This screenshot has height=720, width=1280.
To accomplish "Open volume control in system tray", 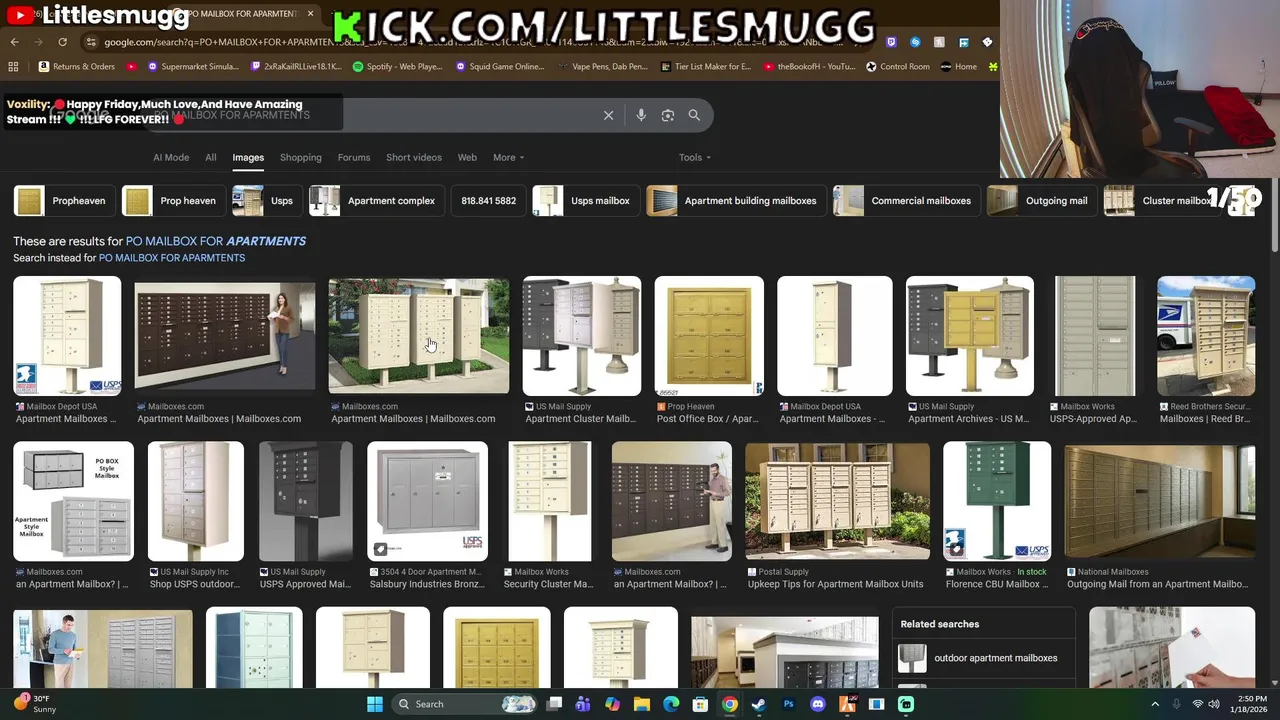I will click(x=1214, y=704).
